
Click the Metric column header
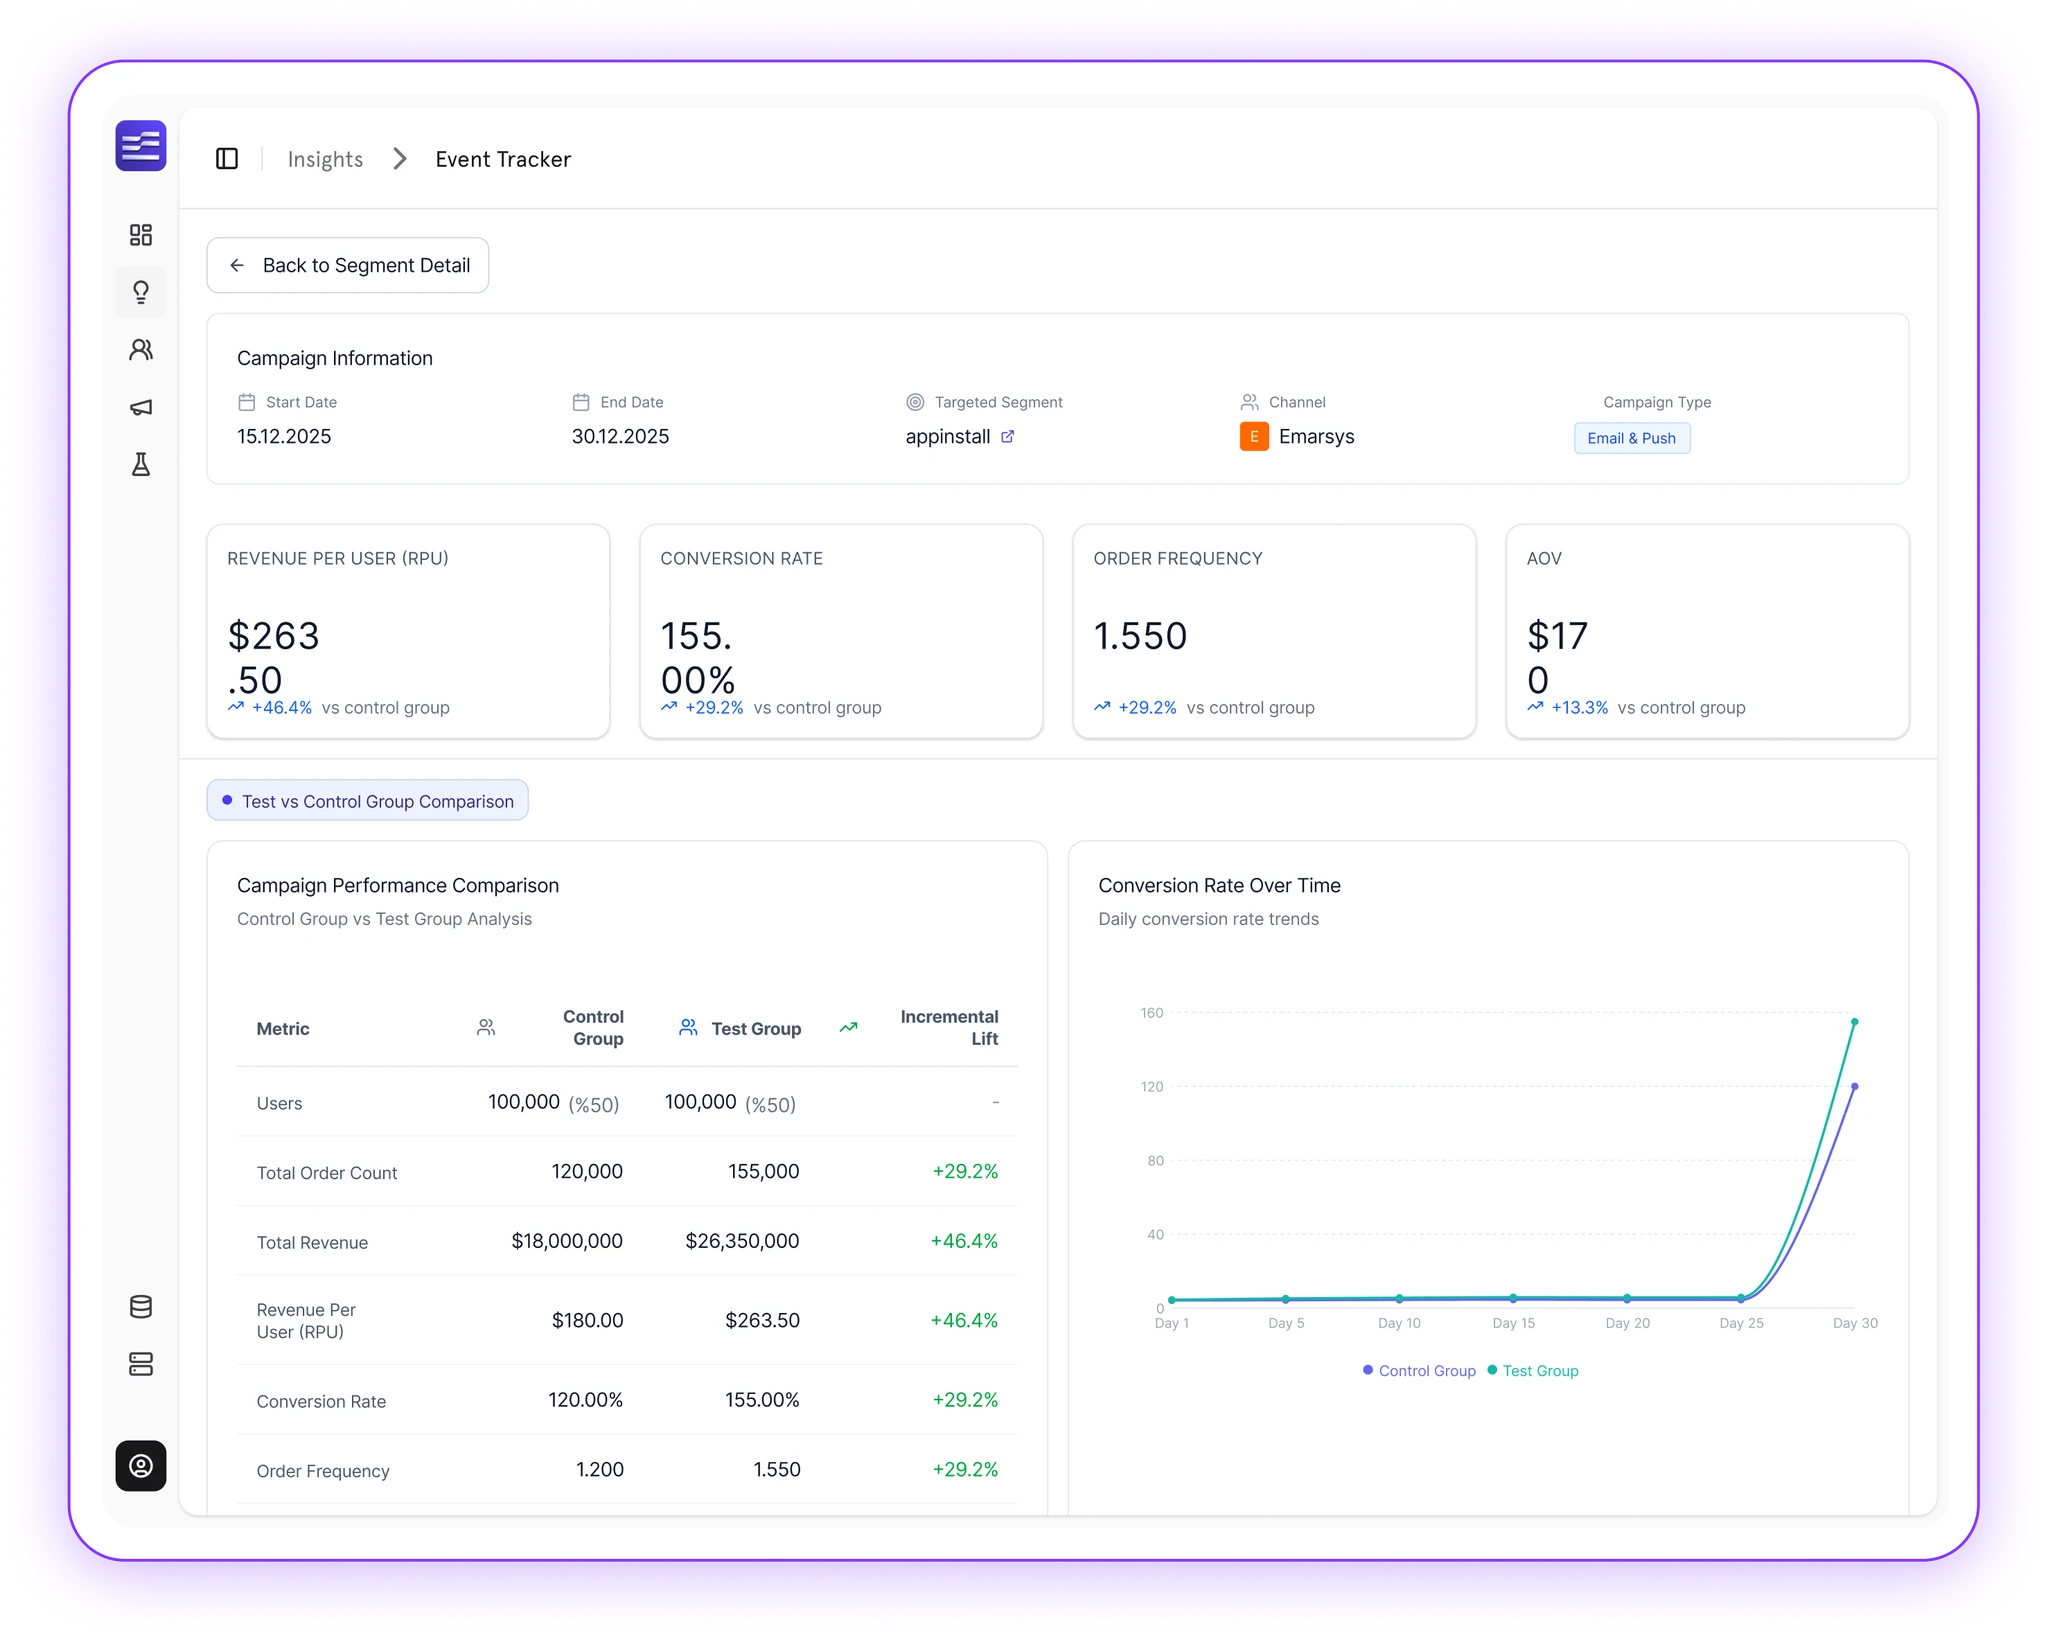pyautogui.click(x=283, y=1029)
